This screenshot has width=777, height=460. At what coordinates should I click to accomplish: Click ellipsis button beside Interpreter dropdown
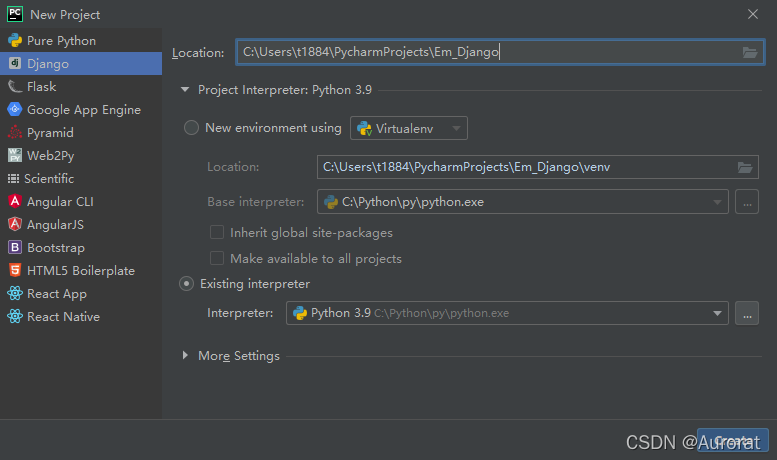747,313
